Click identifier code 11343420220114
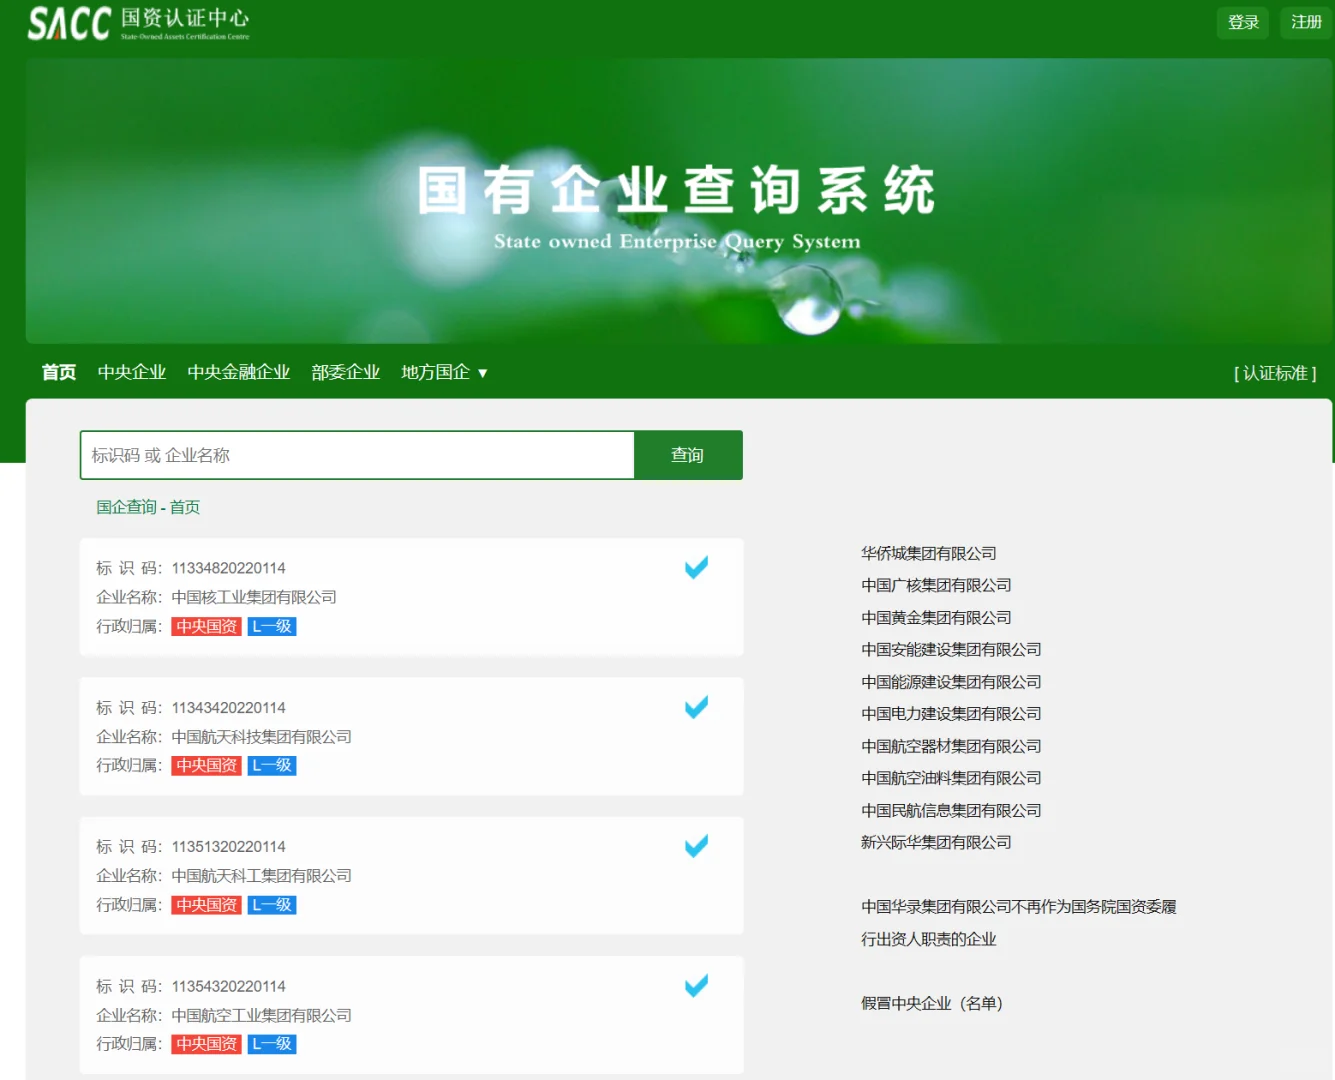Viewport: 1335px width, 1080px height. [229, 708]
